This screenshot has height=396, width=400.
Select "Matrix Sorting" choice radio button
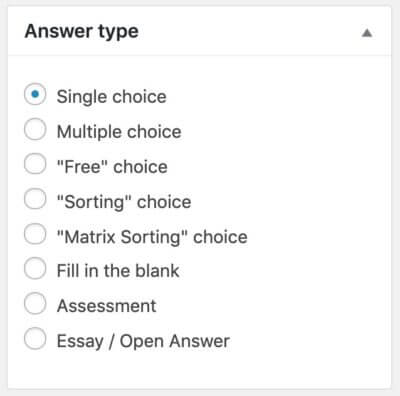[x=35, y=234]
